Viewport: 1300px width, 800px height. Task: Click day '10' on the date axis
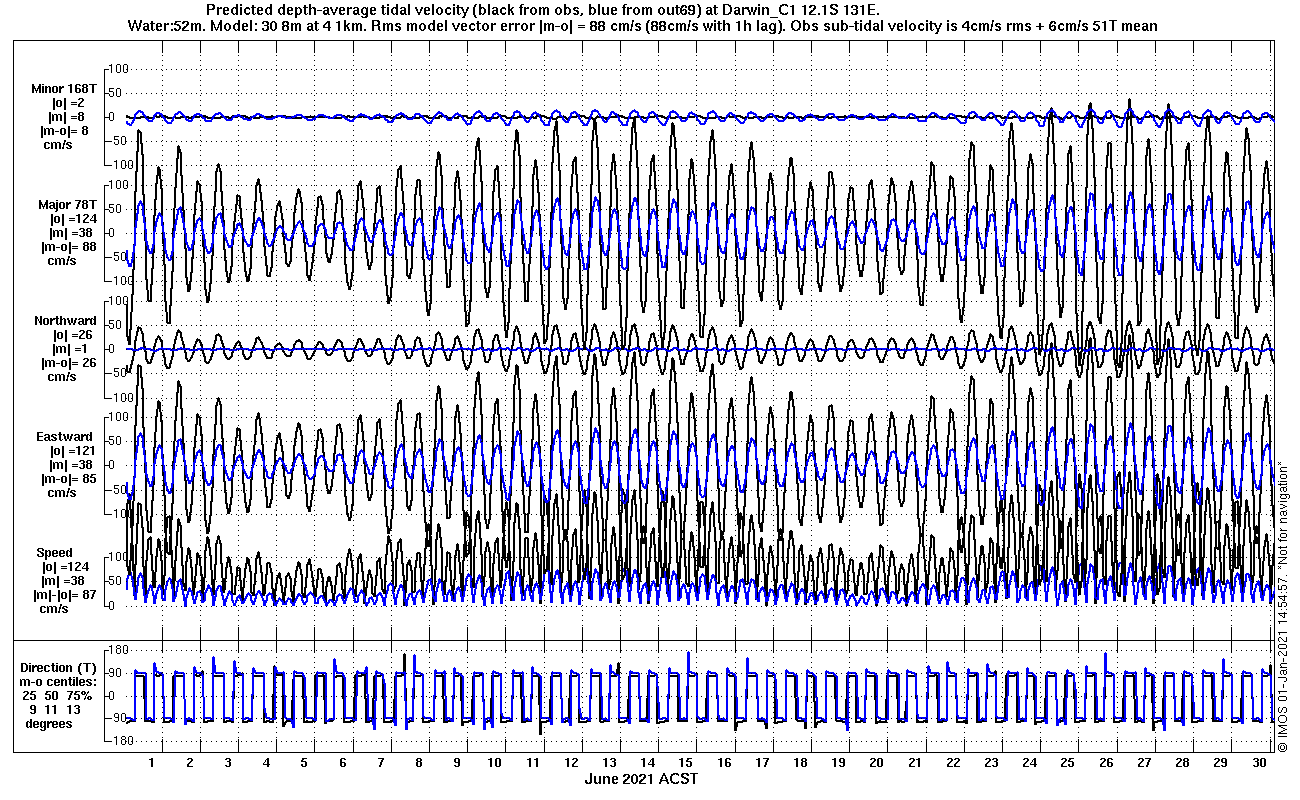point(495,763)
